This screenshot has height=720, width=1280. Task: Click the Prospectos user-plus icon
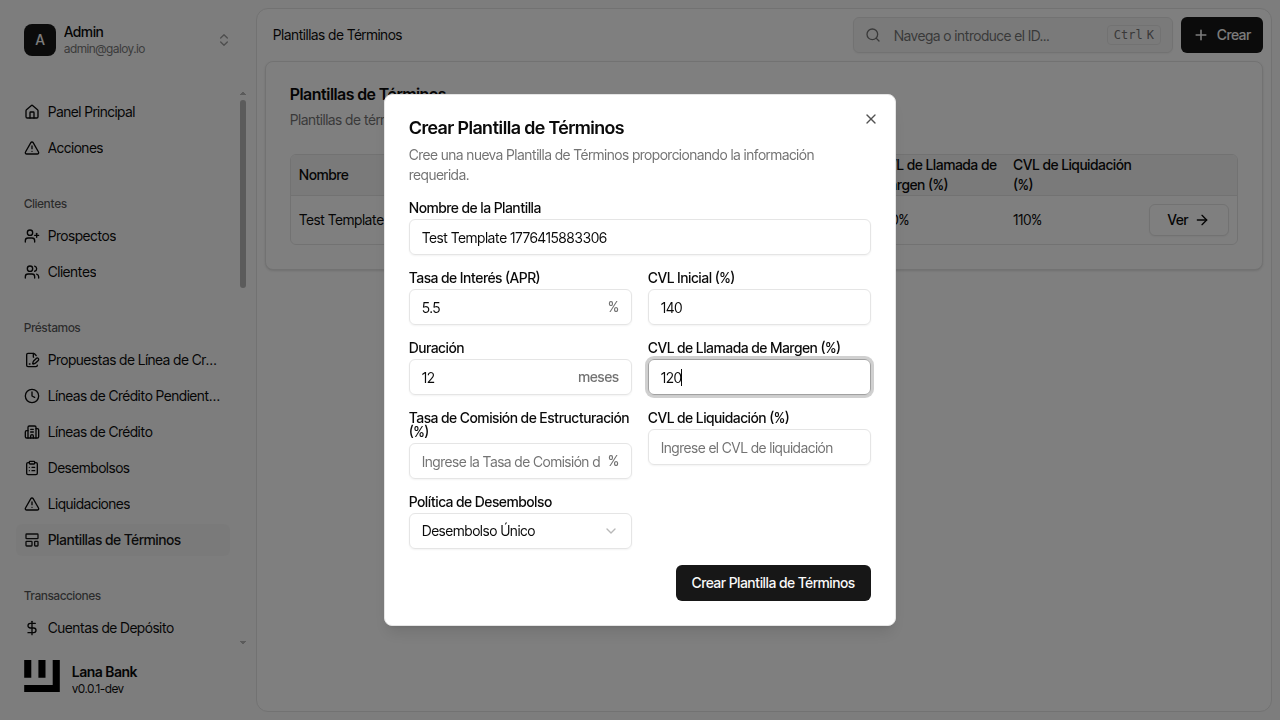coord(32,236)
